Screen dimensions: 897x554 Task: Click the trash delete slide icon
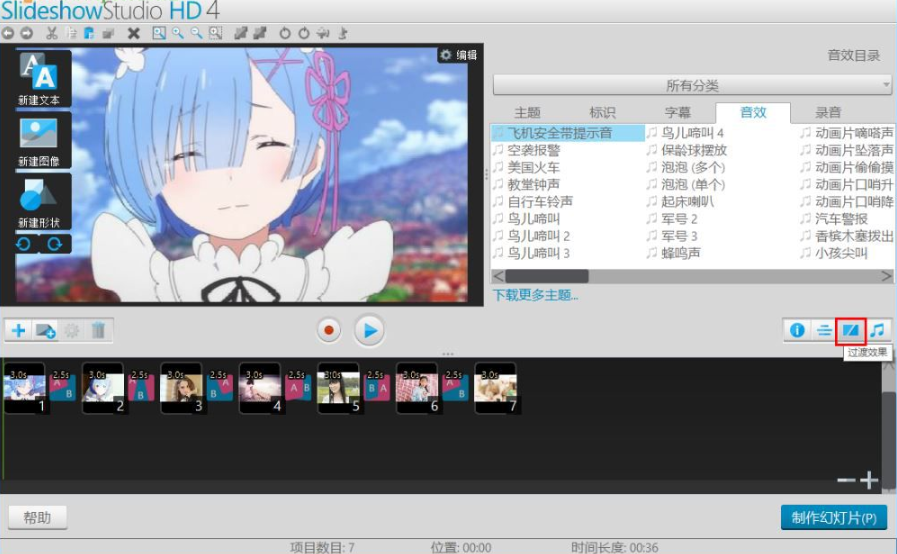[98, 330]
